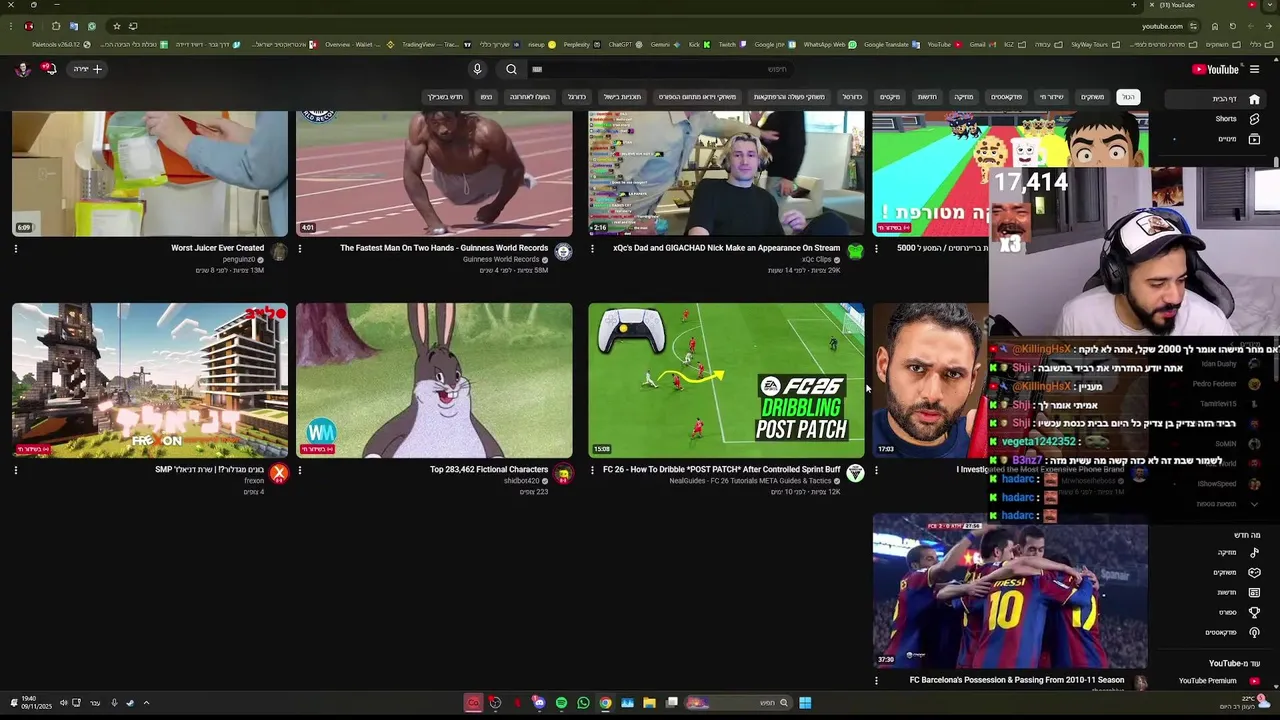Open FC Barcelona Possession & Passing thumbnail
The height and width of the screenshot is (720, 1280).
point(1010,590)
